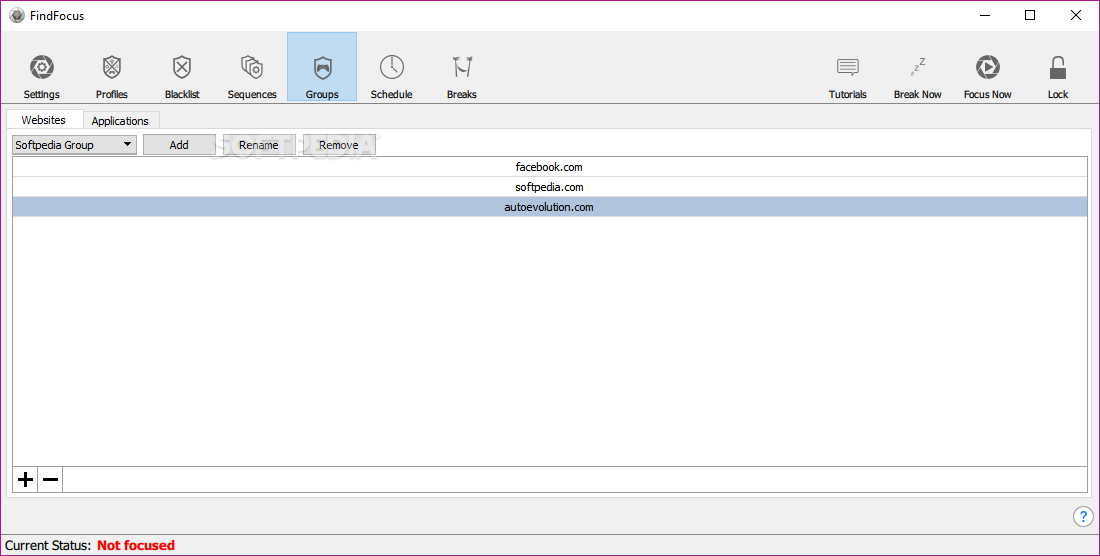Click the Add group button
1100x556 pixels.
tap(179, 145)
